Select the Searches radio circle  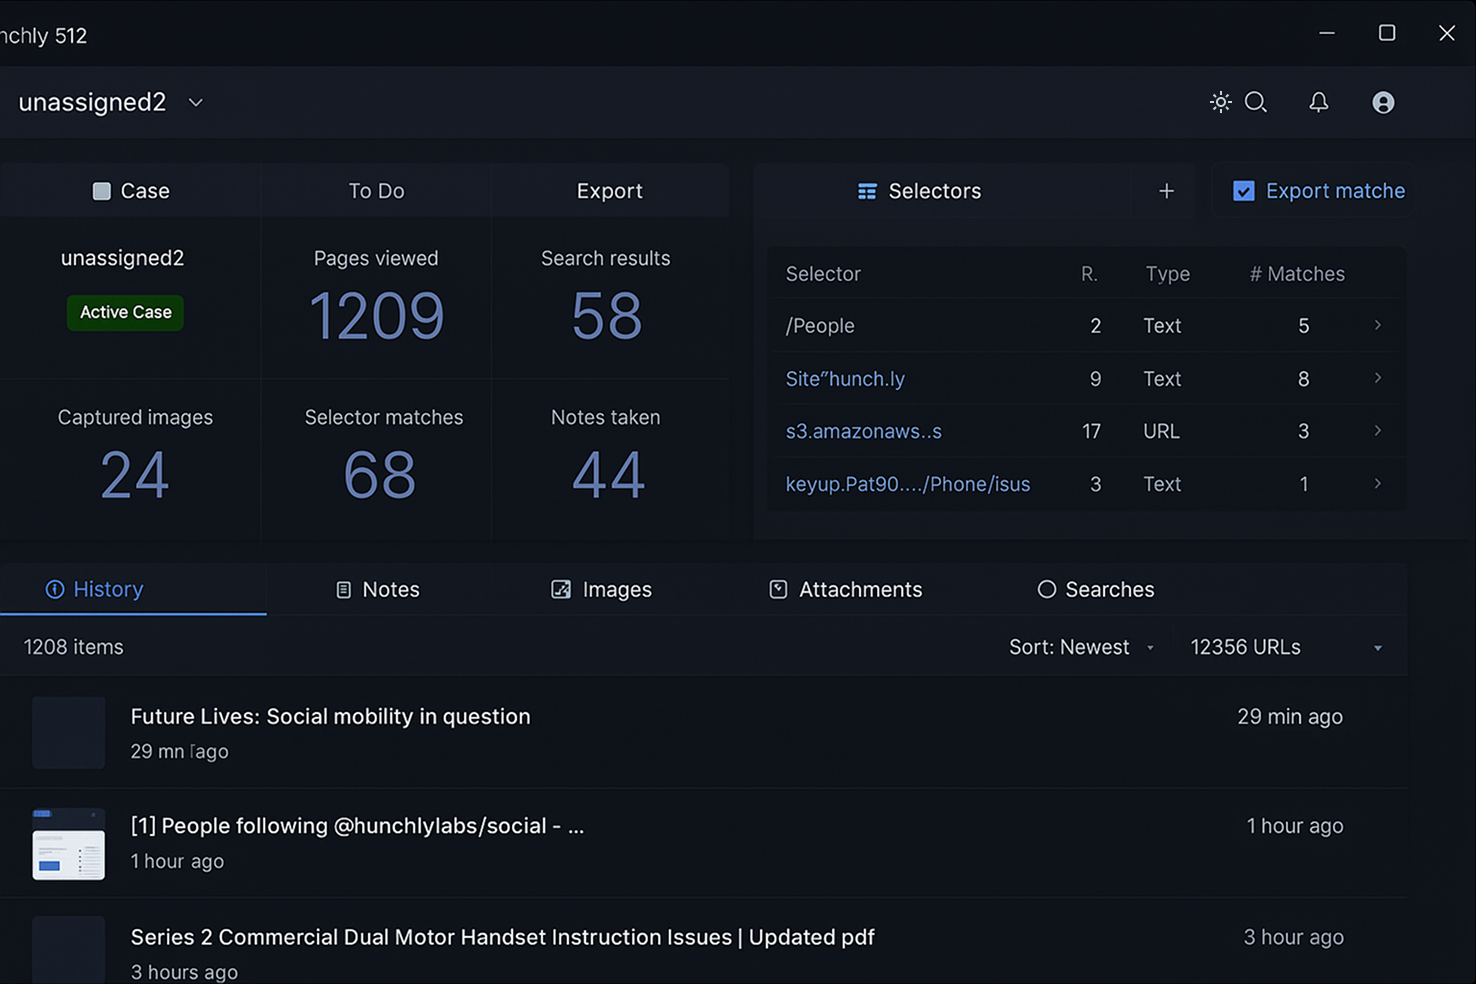pos(1046,590)
